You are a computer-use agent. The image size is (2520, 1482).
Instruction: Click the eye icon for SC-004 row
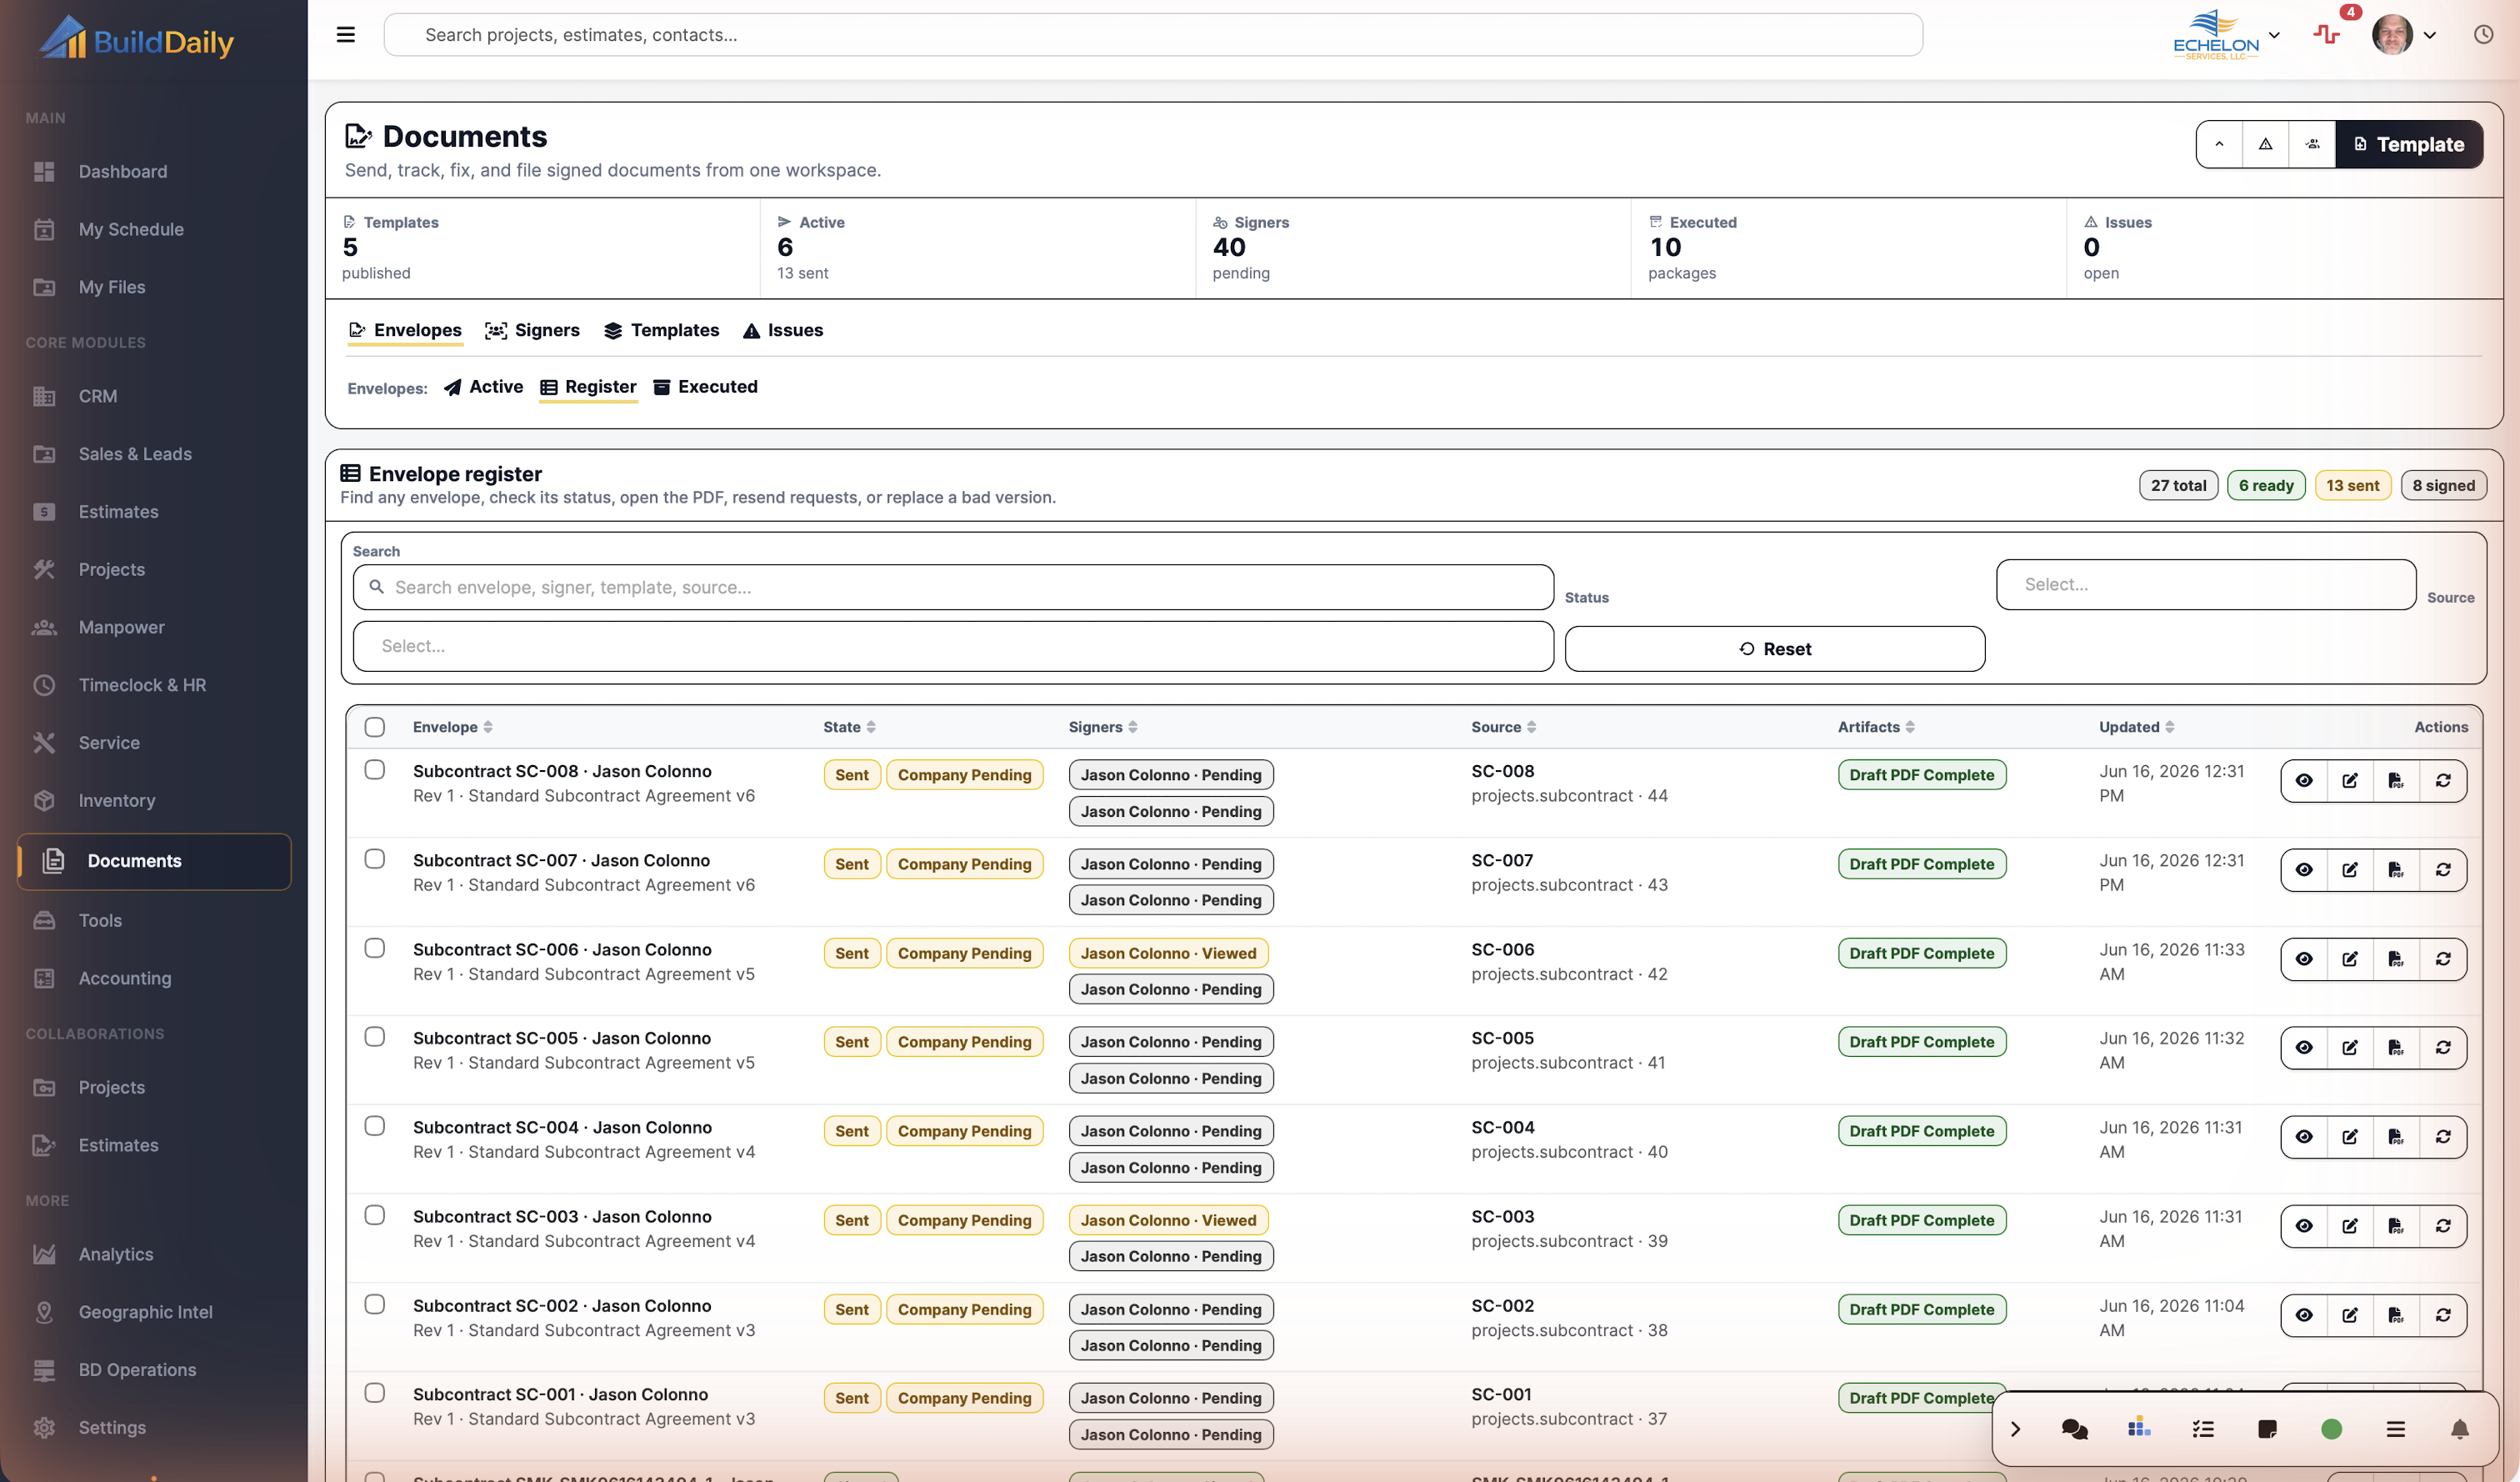(2304, 1137)
